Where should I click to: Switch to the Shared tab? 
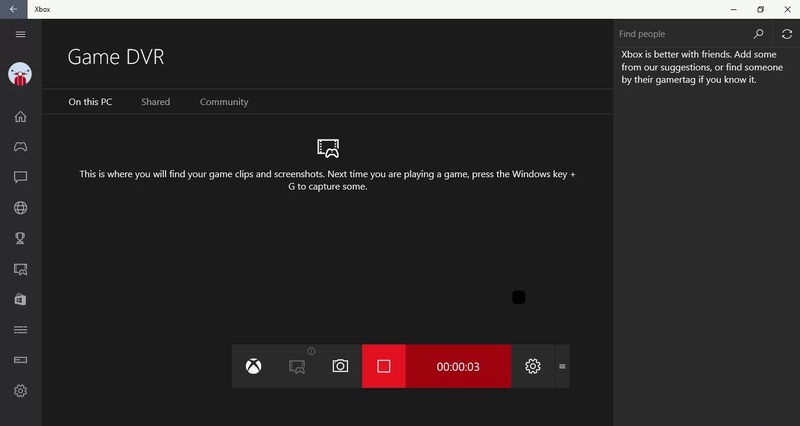(x=155, y=102)
